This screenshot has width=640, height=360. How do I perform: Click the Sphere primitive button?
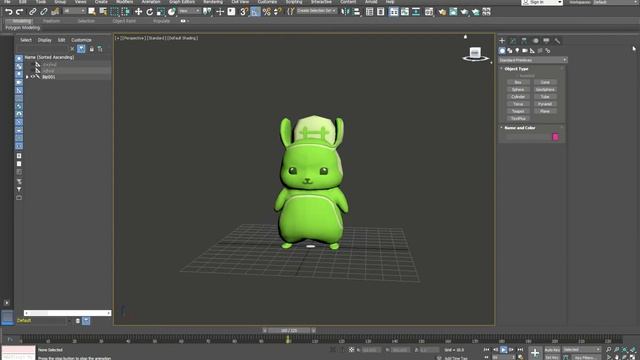(x=518, y=89)
